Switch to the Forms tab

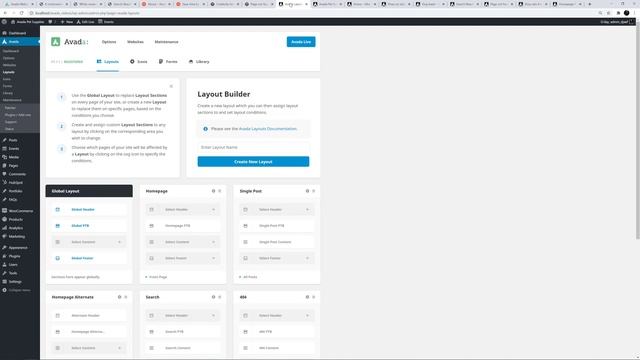tap(168, 62)
